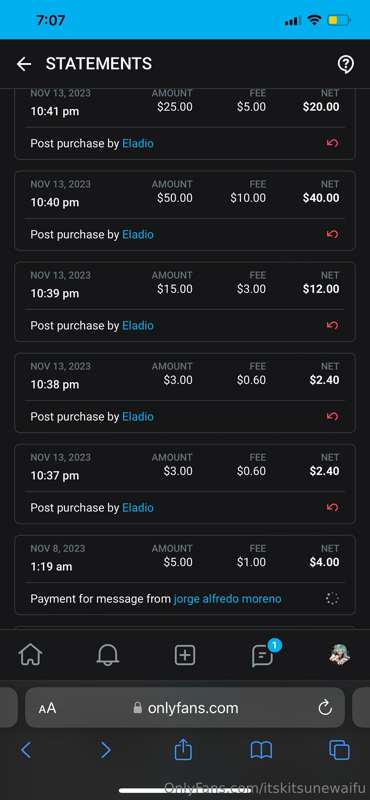This screenshot has height=800, width=370.
Task: Click the refund arrow on the $25.00 transaction
Action: coord(332,143)
